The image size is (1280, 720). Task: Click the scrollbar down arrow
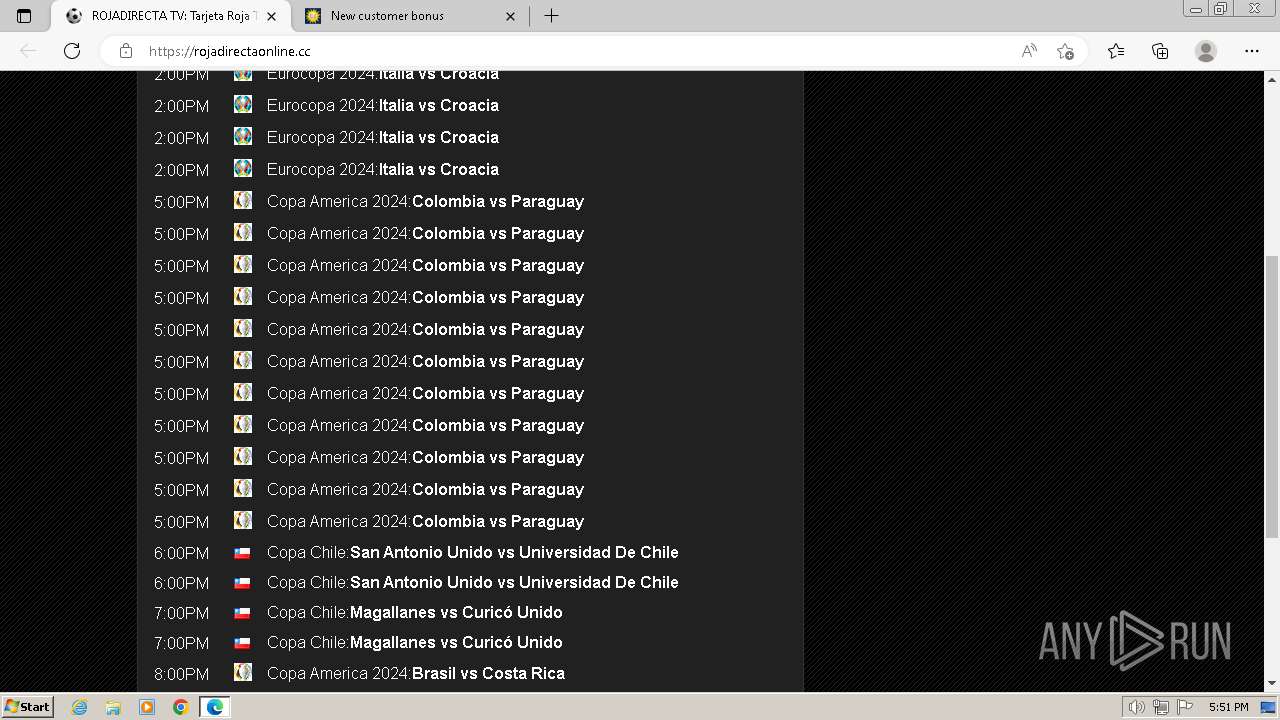pyautogui.click(x=1272, y=683)
